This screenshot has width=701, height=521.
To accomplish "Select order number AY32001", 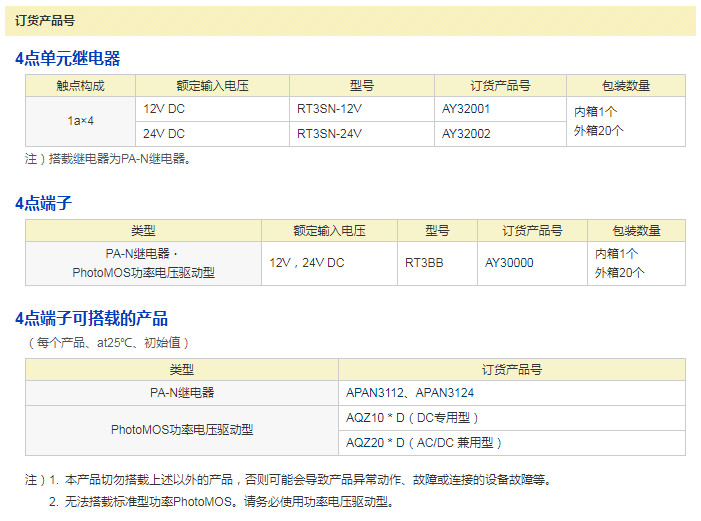I will 466,109.
